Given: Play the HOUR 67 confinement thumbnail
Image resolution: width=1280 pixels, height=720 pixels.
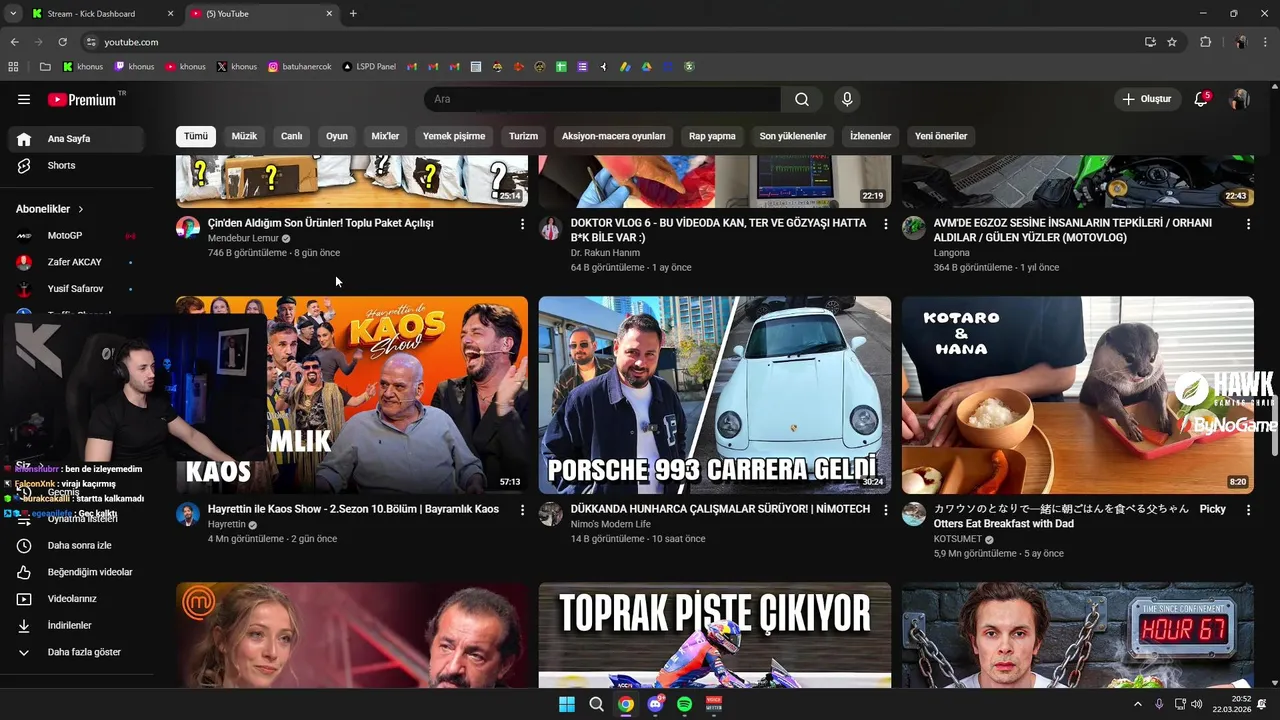Looking at the screenshot, I should pyautogui.click(x=1078, y=635).
